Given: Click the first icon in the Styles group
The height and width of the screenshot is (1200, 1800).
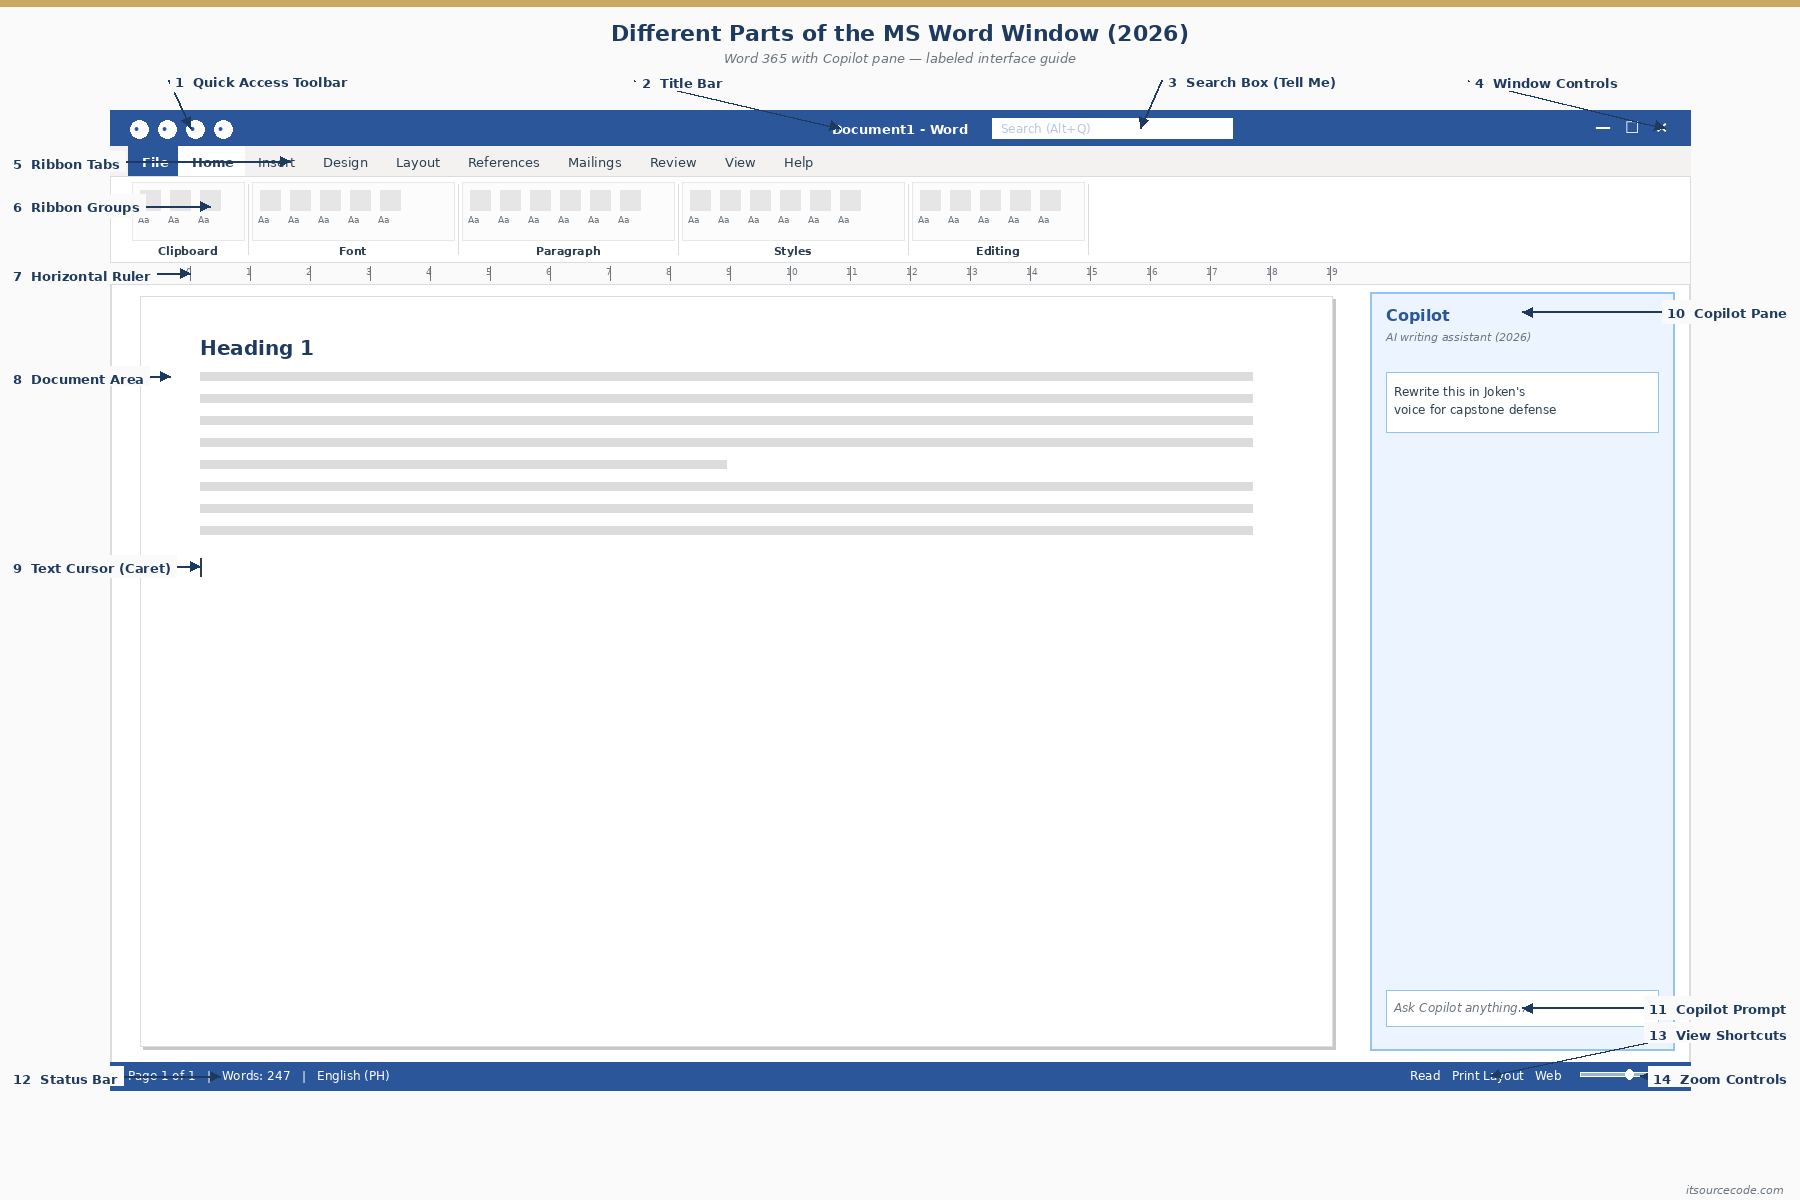Looking at the screenshot, I should (700, 200).
